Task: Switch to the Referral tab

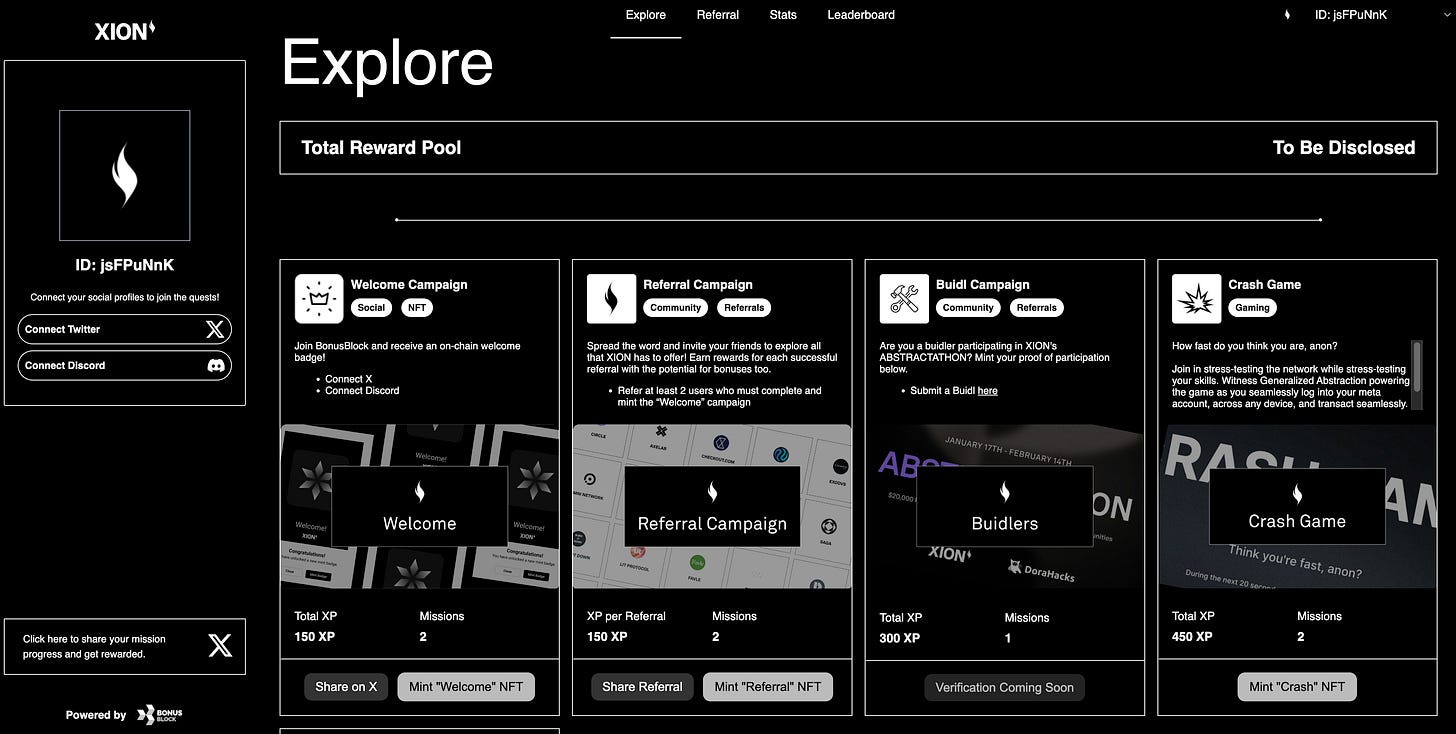Action: (718, 15)
